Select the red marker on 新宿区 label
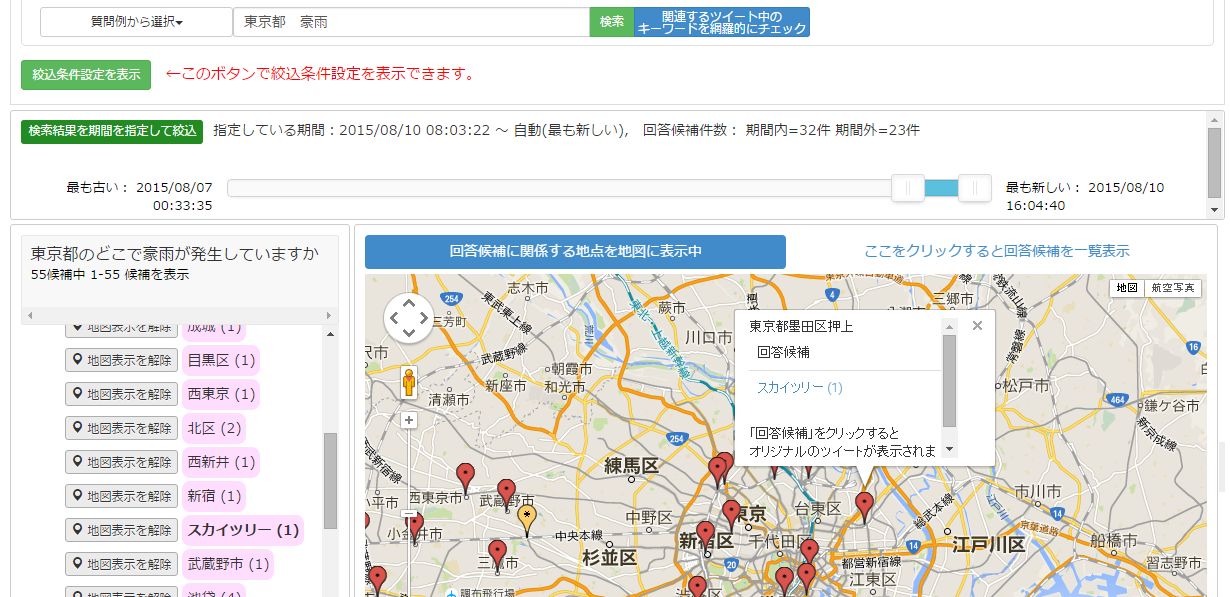The image size is (1230, 597). [706, 535]
